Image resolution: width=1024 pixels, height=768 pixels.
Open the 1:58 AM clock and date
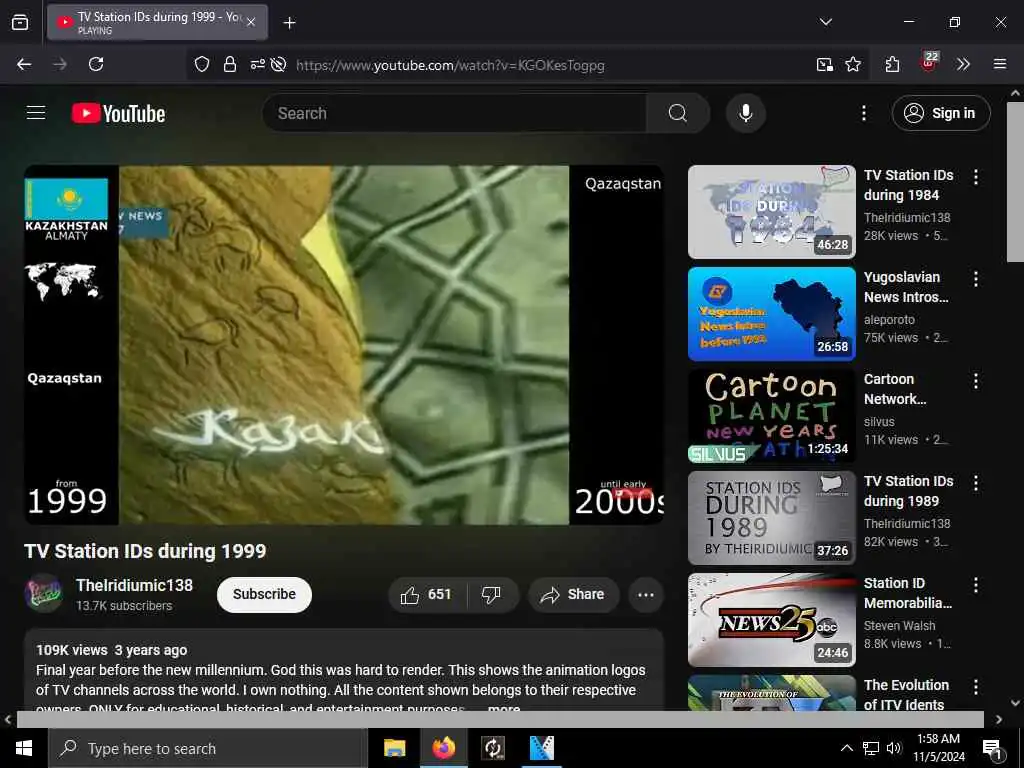click(x=938, y=748)
